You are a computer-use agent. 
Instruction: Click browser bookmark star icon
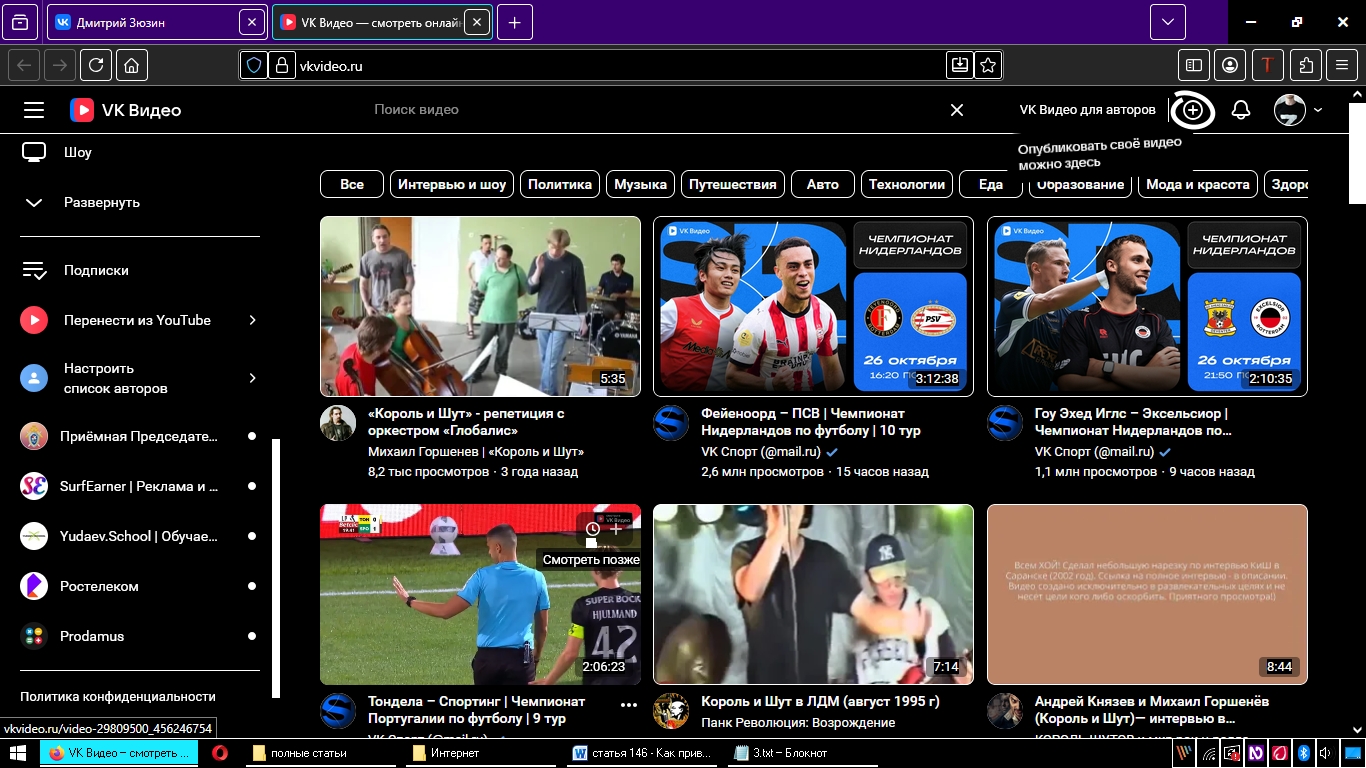click(988, 66)
